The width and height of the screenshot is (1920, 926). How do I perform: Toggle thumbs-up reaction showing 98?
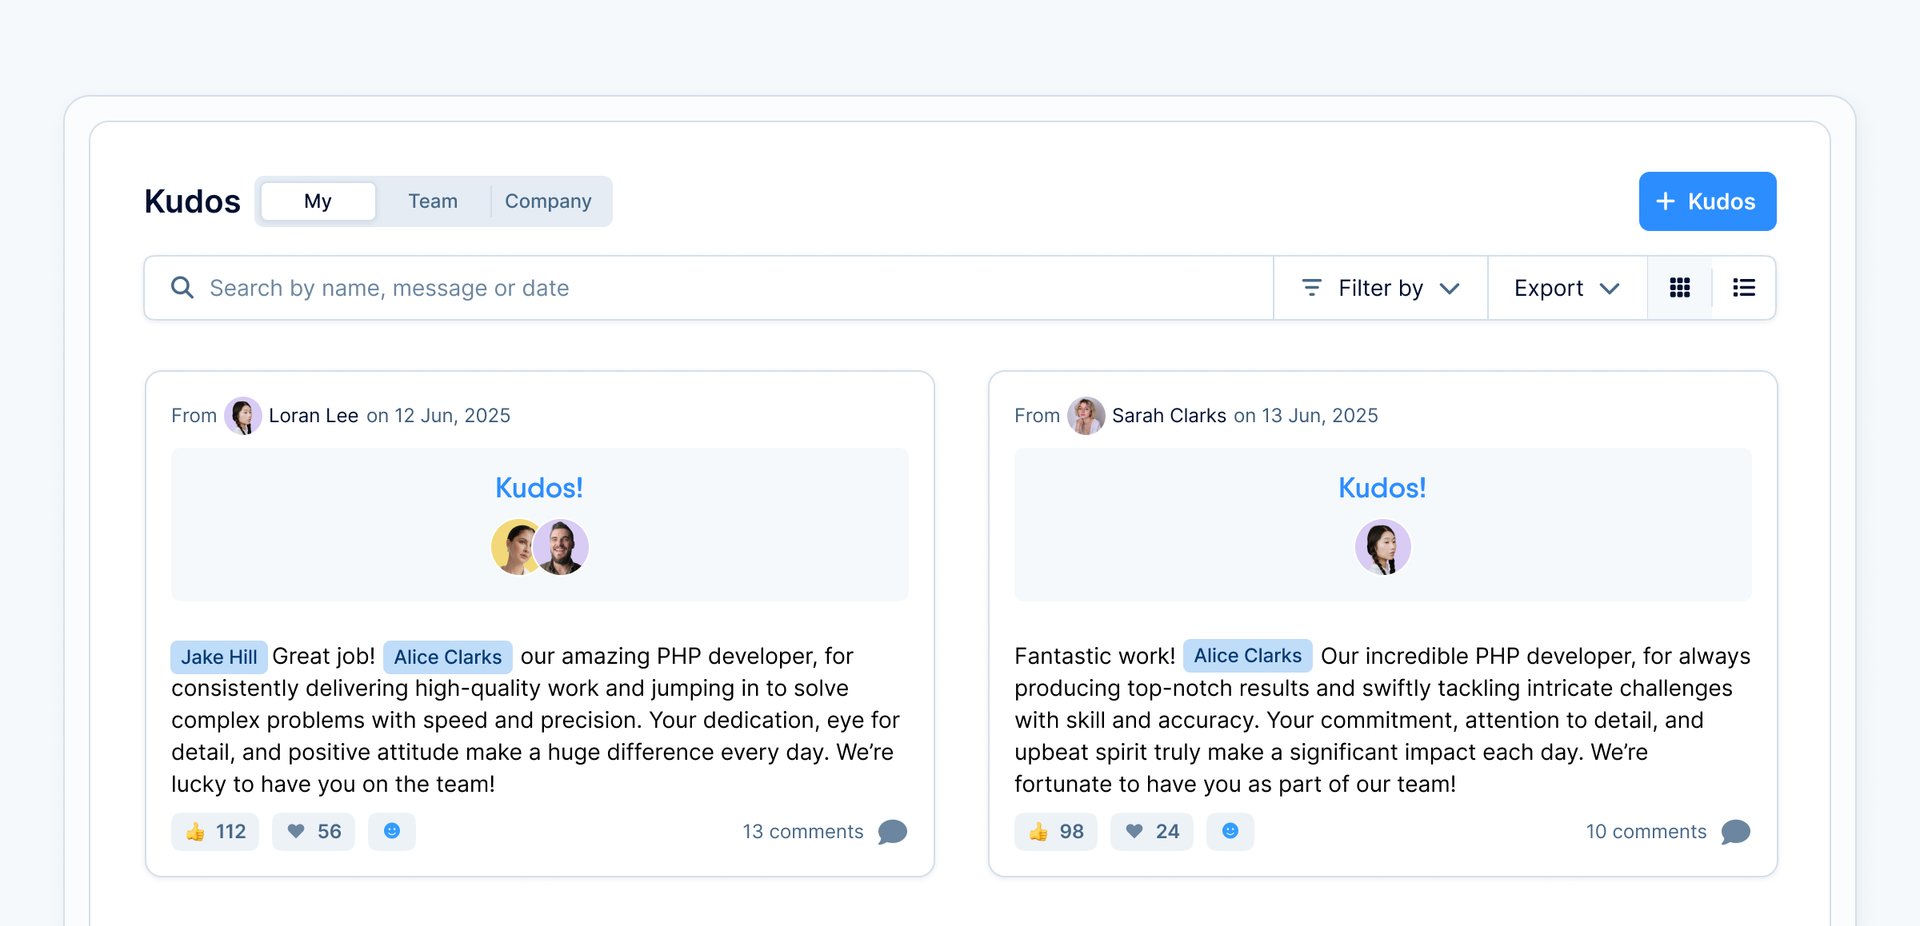click(1056, 831)
